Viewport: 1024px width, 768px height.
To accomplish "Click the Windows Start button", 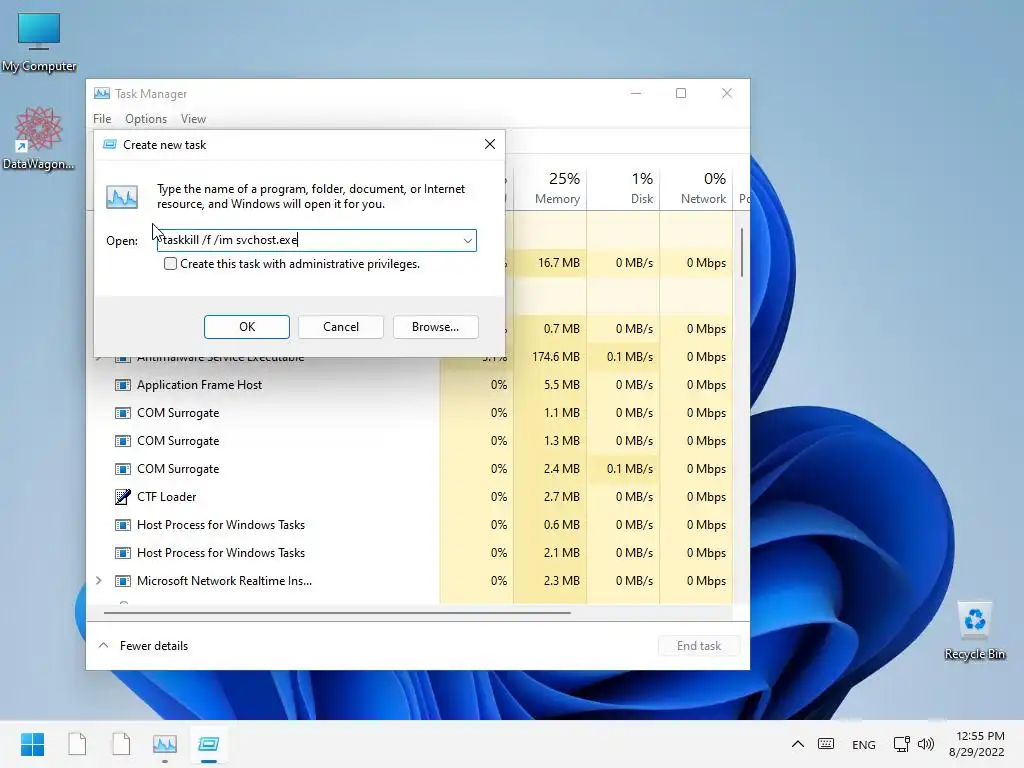I will pos(32,744).
